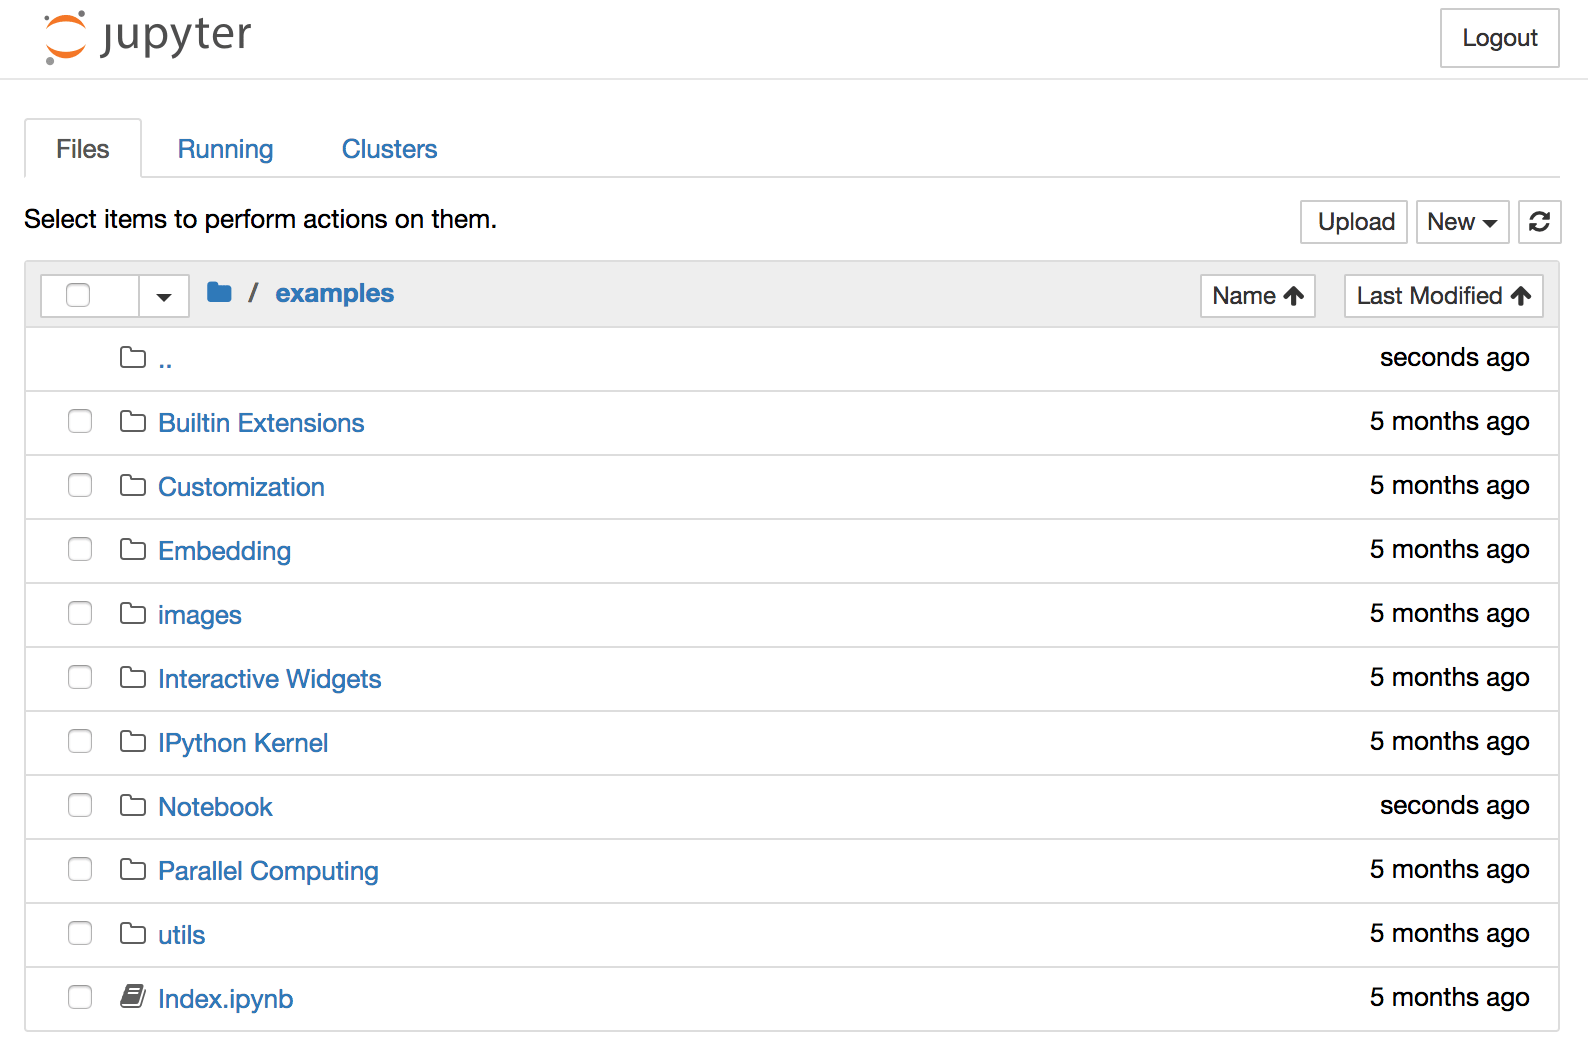Click folder icon next to IPython Kernel

tap(133, 741)
